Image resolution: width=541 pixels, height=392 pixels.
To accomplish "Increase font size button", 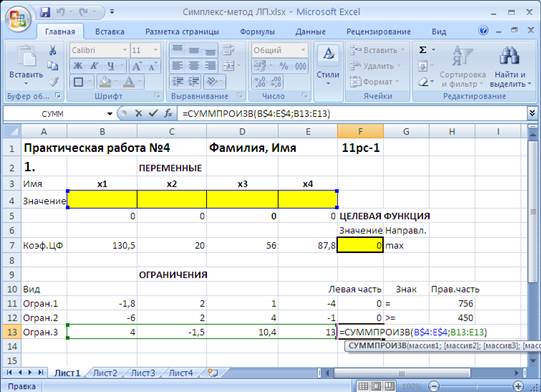I will click(x=137, y=66).
